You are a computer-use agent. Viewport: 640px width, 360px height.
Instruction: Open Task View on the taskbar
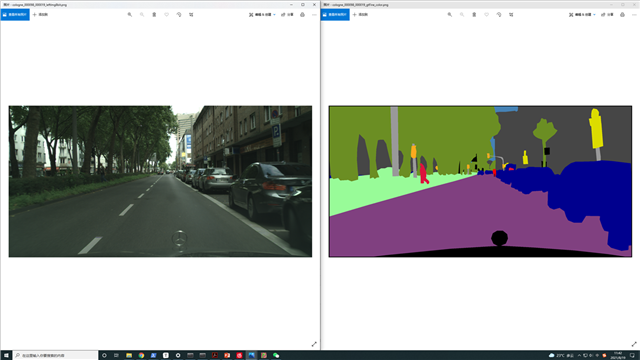116,356
